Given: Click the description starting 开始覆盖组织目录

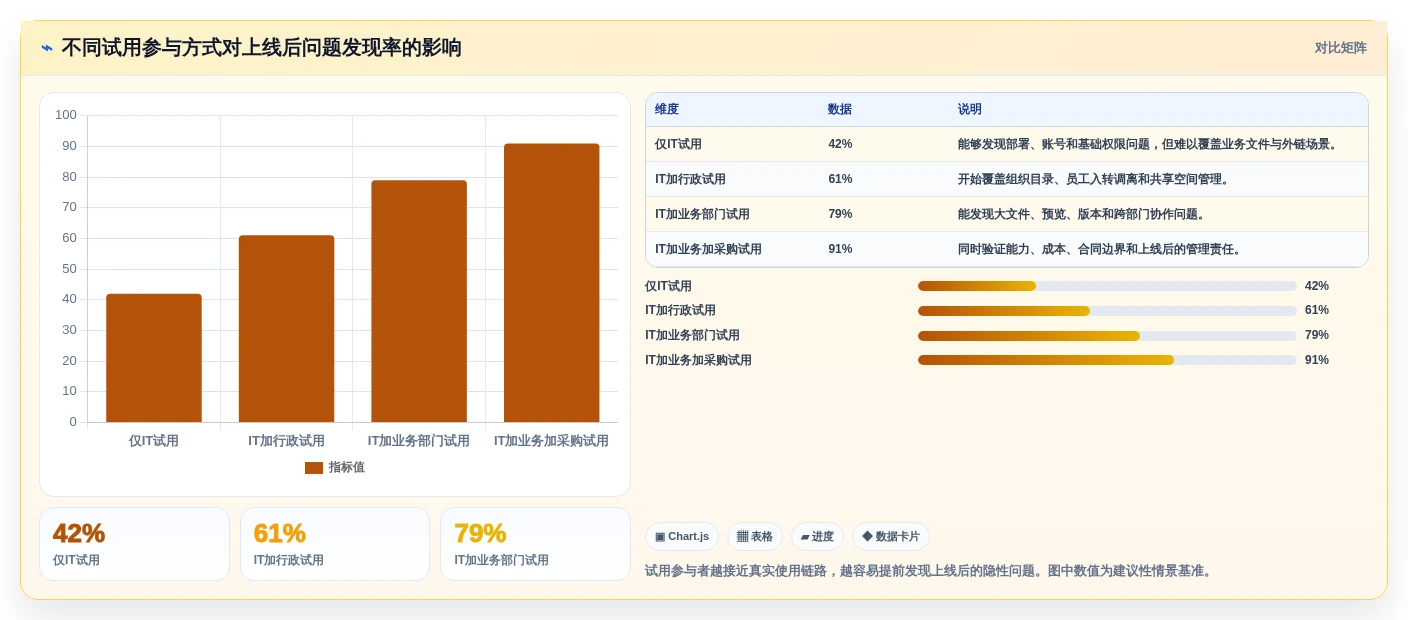Looking at the screenshot, I should pos(1095,180).
